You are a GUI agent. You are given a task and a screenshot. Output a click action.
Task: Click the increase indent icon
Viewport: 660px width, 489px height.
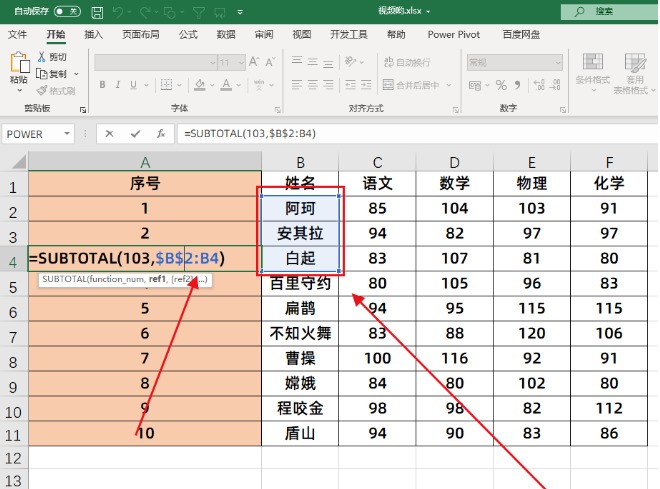pos(366,85)
